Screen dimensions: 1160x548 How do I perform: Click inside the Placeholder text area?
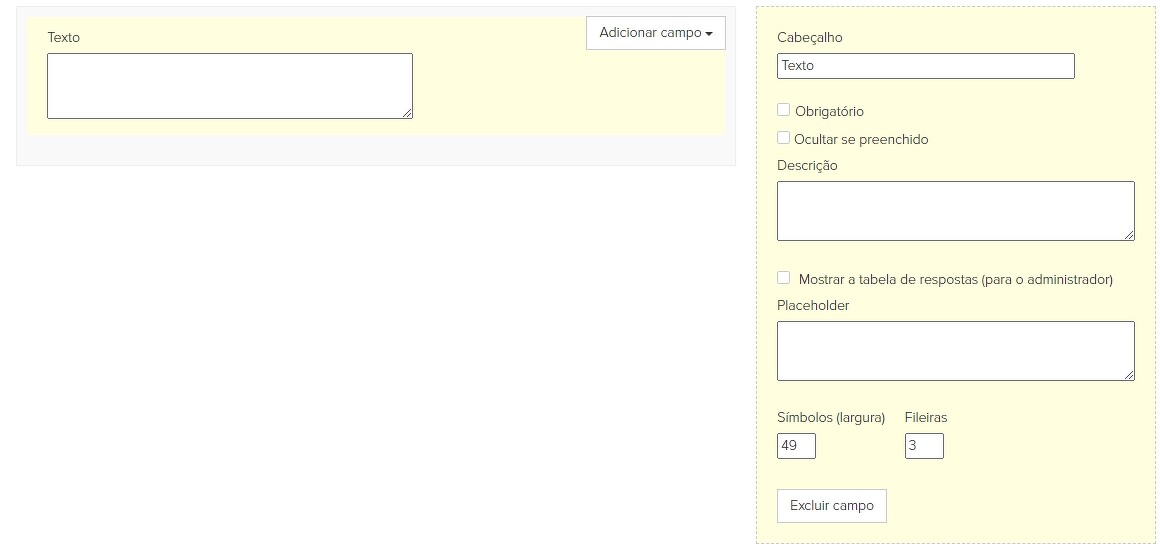[955, 350]
